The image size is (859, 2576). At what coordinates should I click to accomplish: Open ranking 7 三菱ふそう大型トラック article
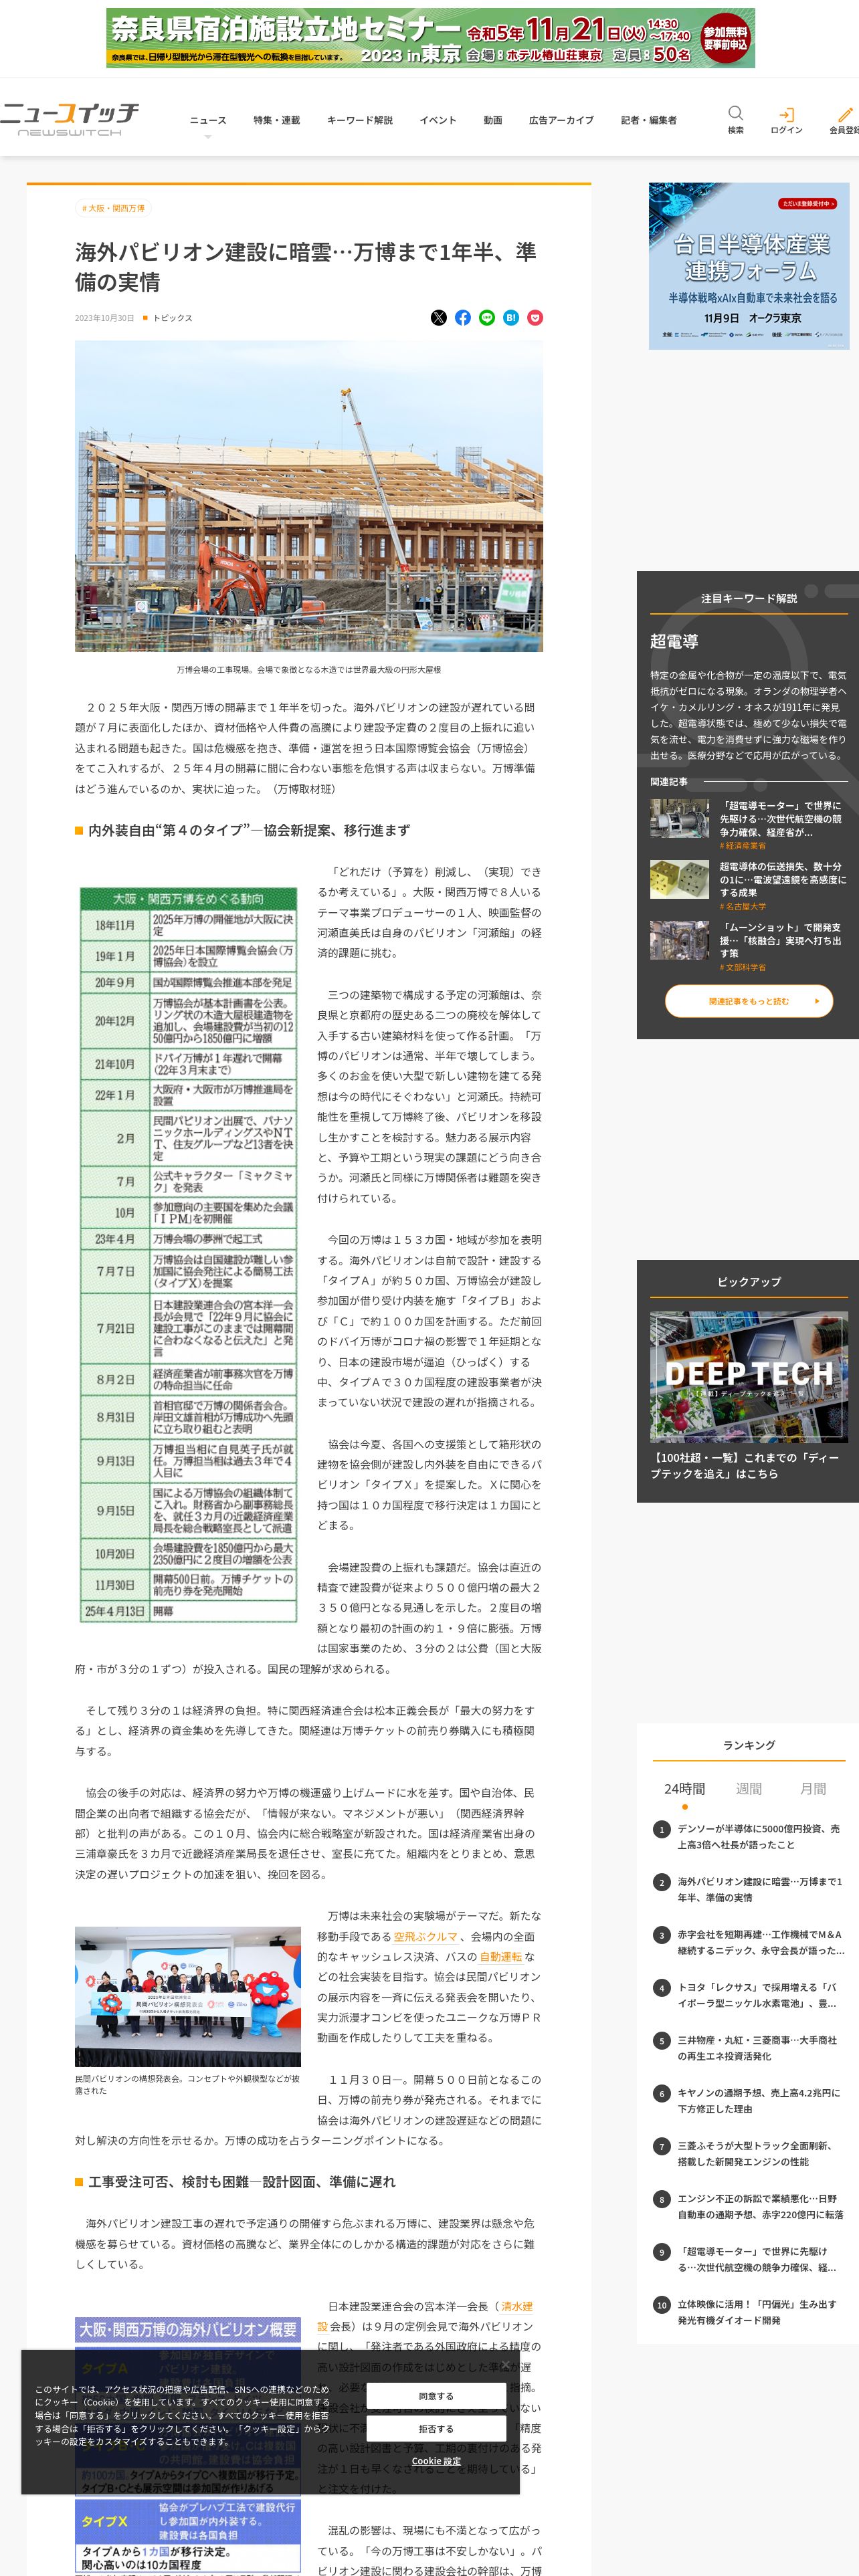(757, 2154)
